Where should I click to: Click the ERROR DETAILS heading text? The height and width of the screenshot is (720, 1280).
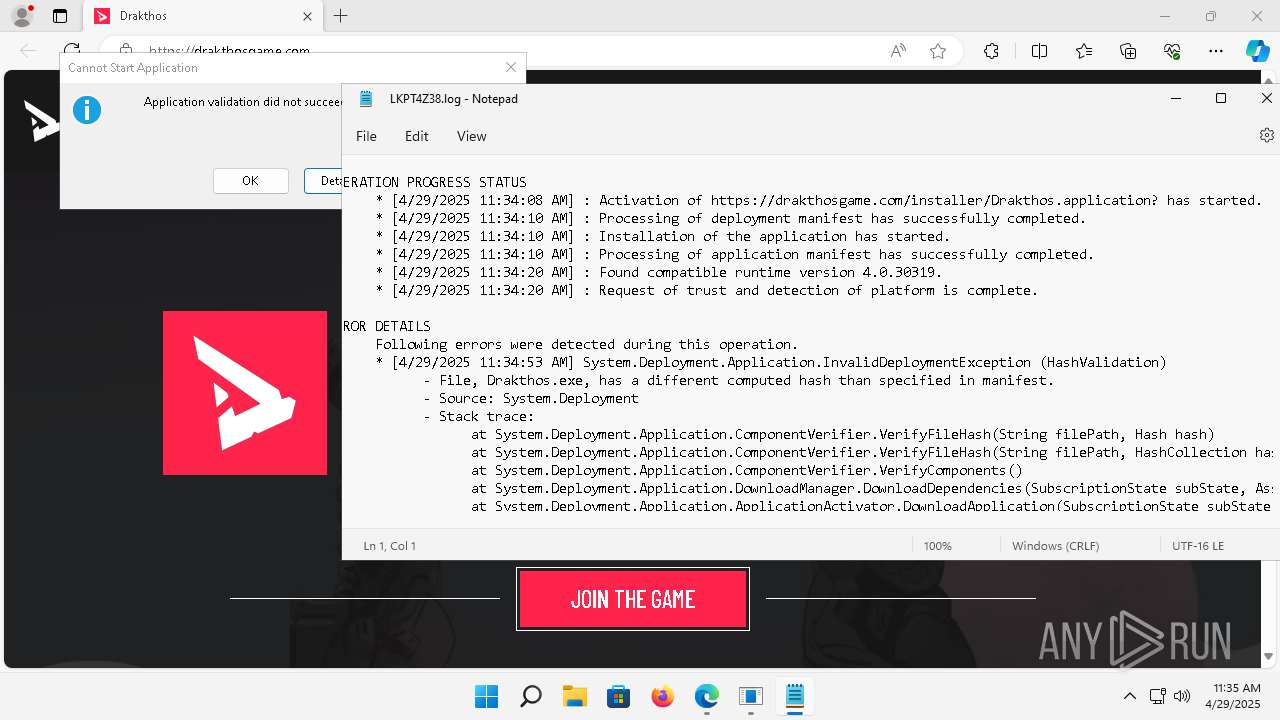[387, 326]
